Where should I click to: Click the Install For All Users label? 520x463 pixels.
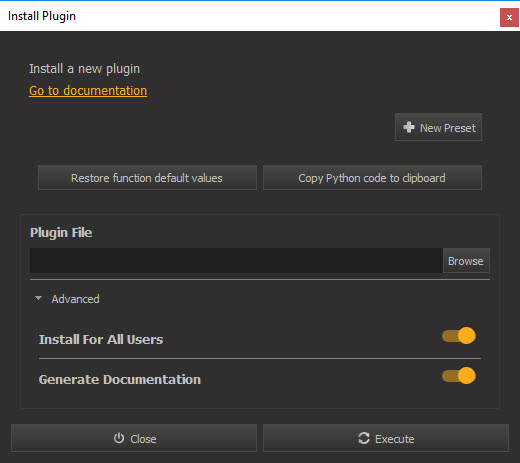(101, 339)
